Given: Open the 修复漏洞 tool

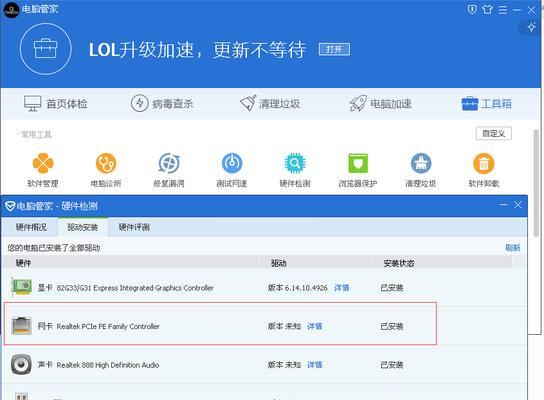Looking at the screenshot, I should click(x=169, y=163).
